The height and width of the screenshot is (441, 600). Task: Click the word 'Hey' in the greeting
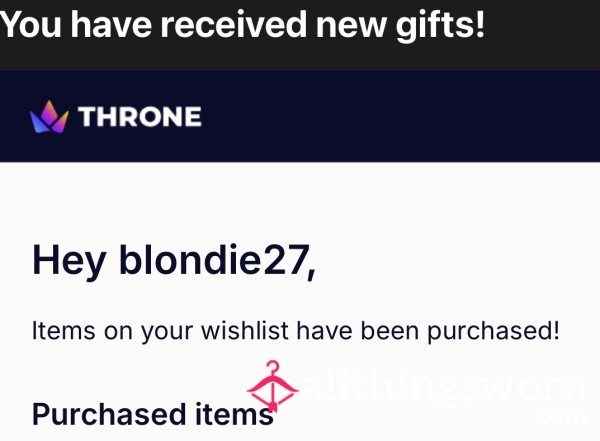point(69,262)
